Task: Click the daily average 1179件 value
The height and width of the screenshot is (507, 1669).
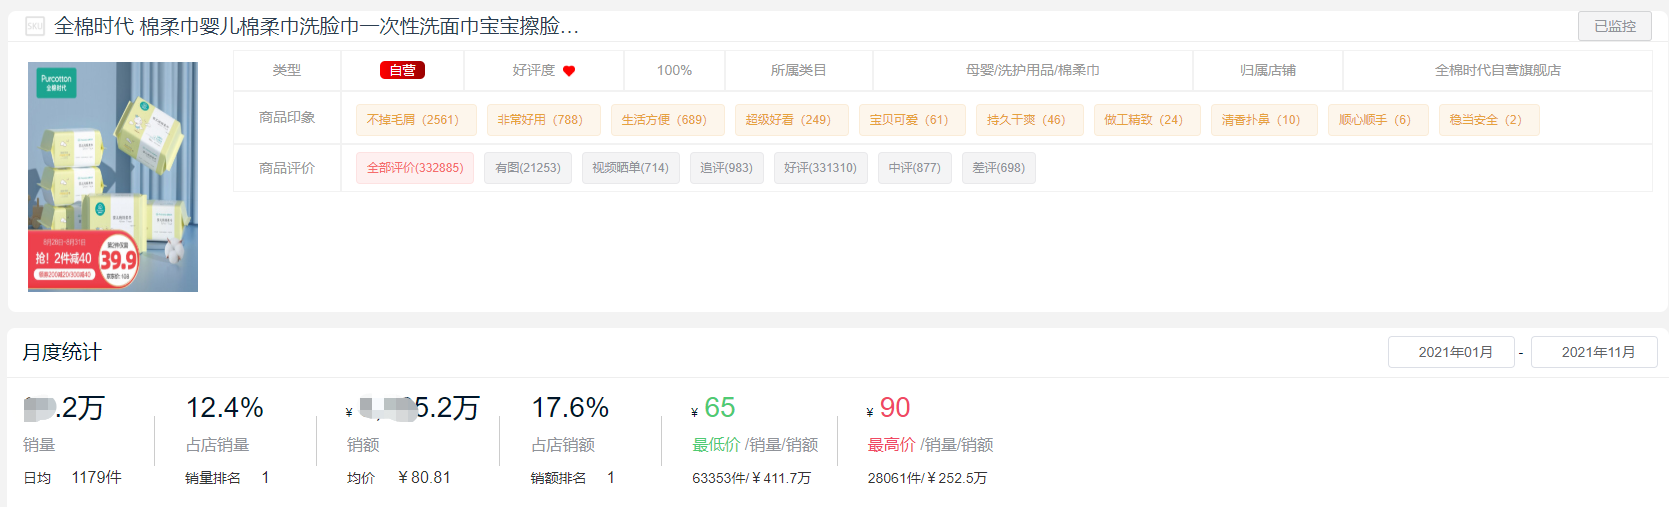Action: pyautogui.click(x=96, y=478)
